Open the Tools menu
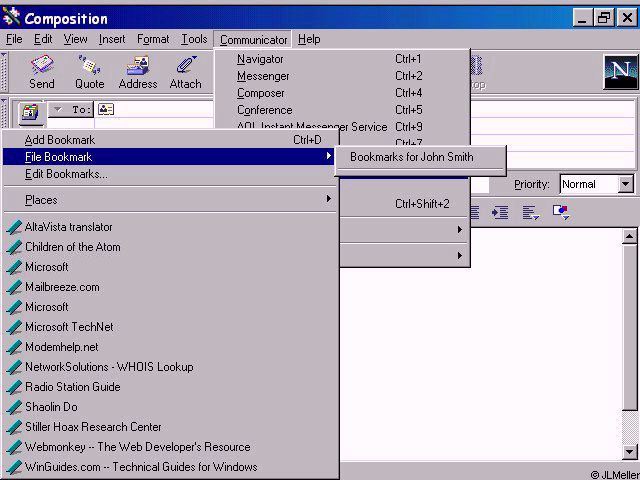 pyautogui.click(x=194, y=39)
